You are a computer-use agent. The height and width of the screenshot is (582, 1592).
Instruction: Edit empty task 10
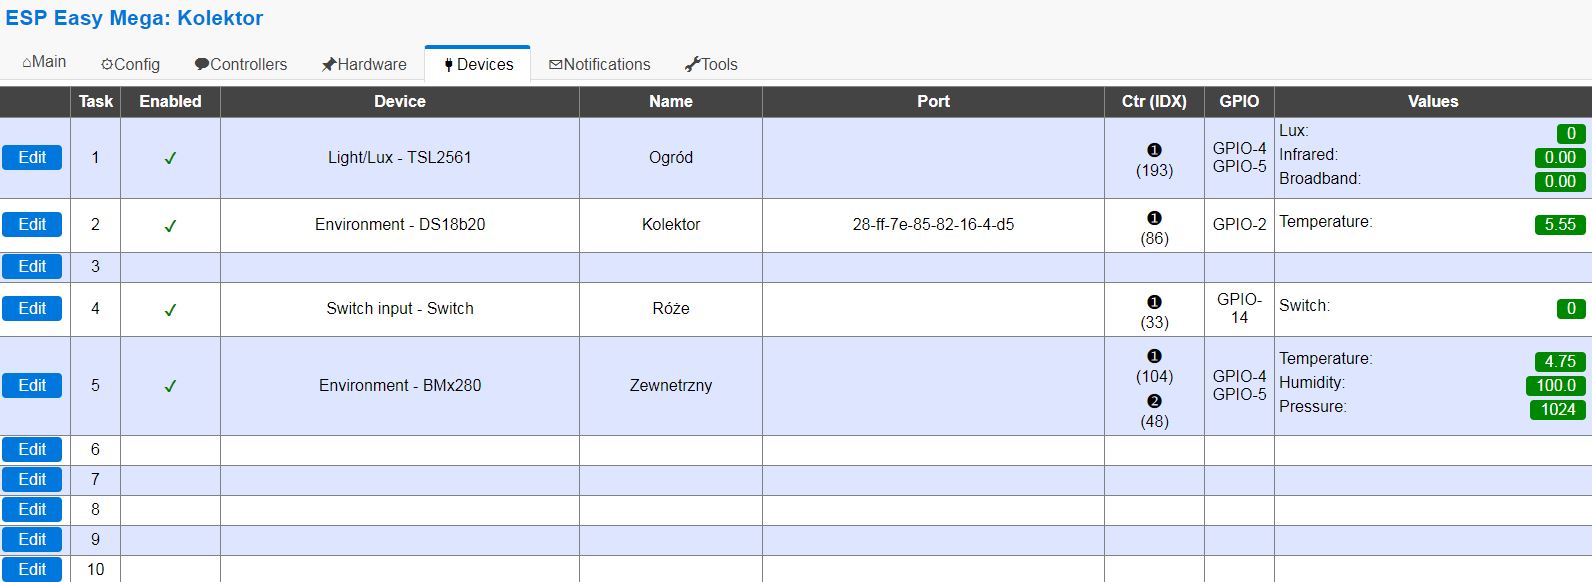click(x=32, y=569)
